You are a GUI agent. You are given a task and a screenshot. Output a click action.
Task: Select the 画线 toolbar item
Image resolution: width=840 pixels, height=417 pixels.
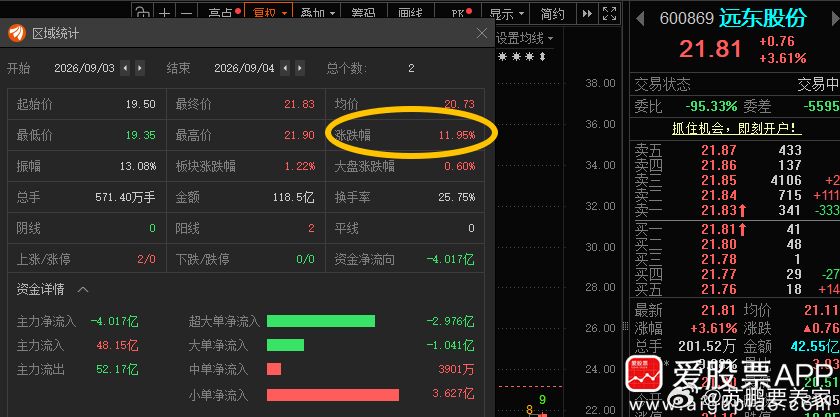click(x=411, y=13)
